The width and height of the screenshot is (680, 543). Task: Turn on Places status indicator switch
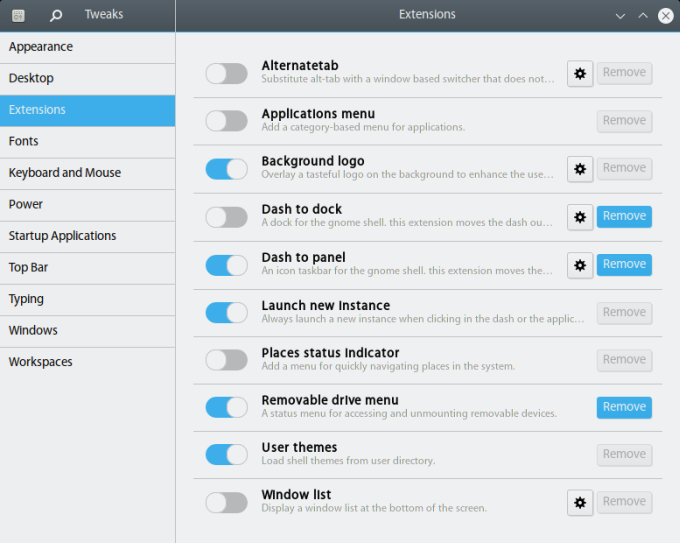(226, 360)
